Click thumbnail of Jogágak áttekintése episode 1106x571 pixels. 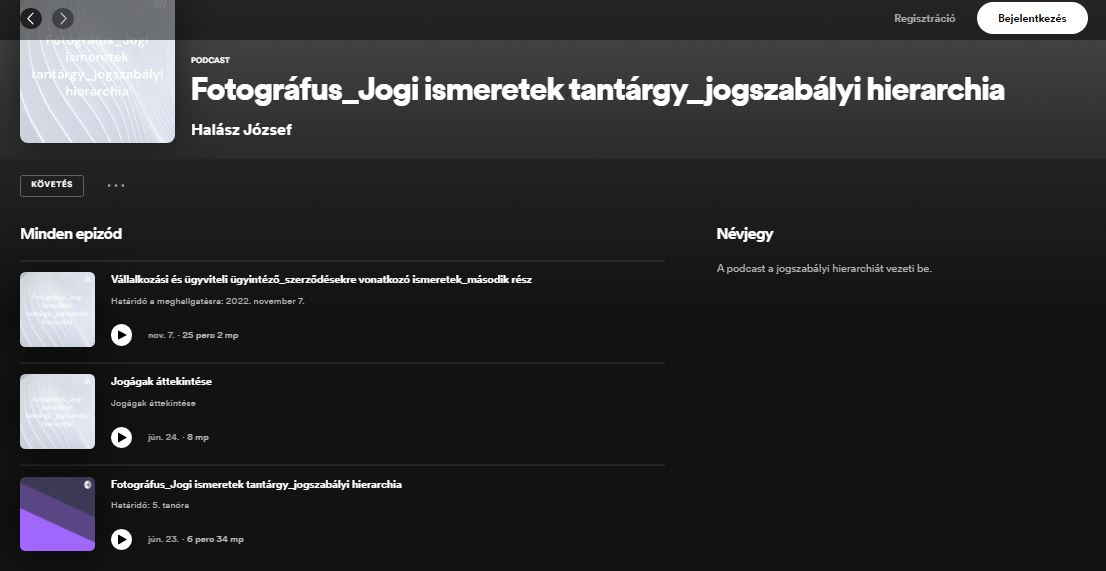coord(57,412)
